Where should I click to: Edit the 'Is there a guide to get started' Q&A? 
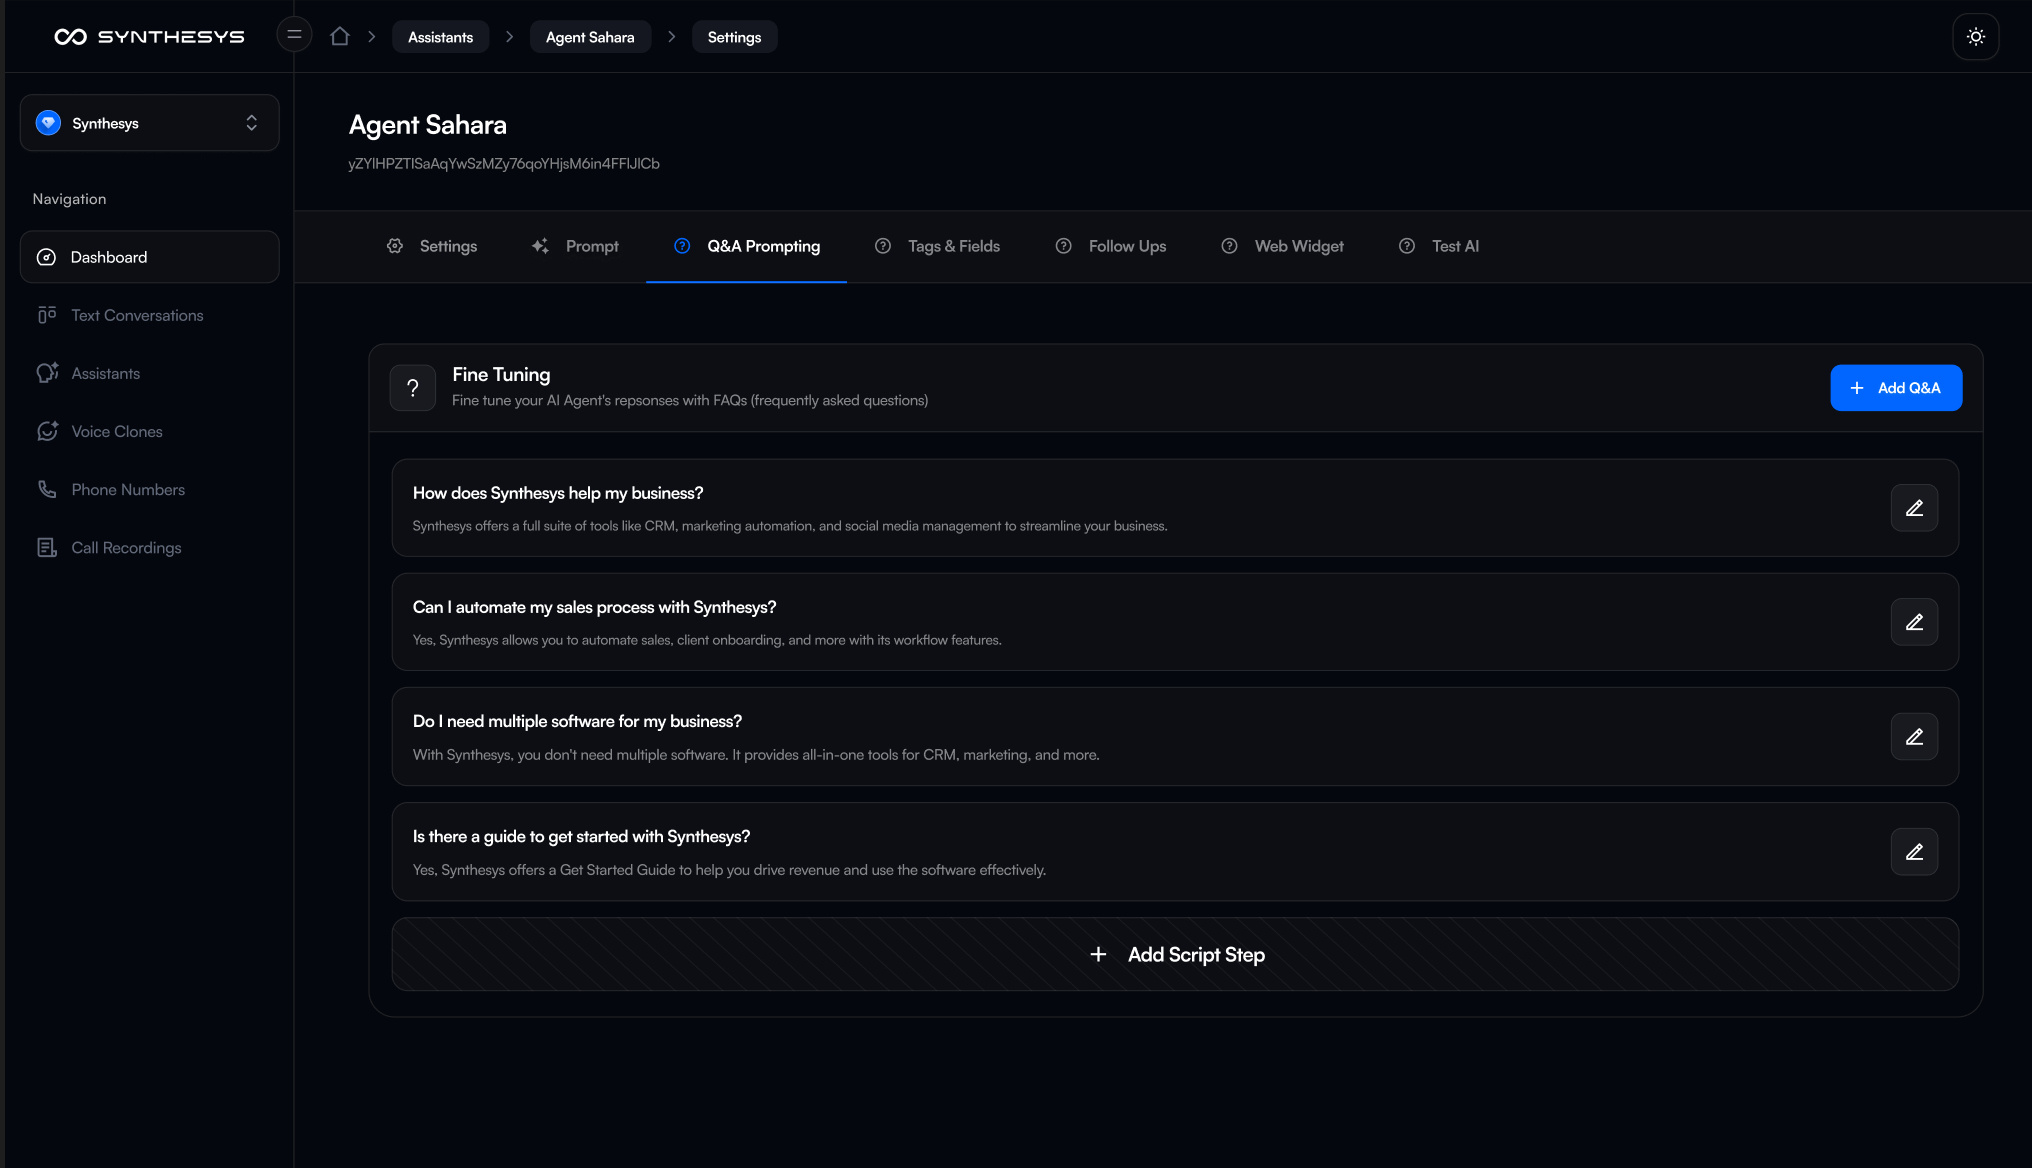click(1914, 852)
